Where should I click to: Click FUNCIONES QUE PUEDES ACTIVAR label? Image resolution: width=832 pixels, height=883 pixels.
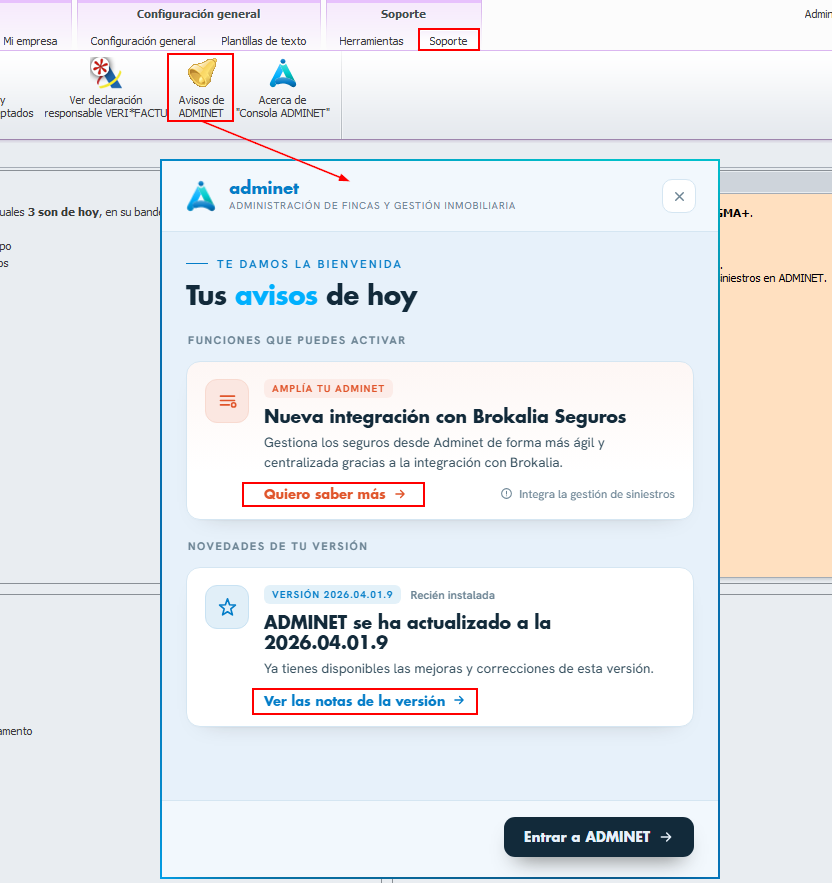297,340
